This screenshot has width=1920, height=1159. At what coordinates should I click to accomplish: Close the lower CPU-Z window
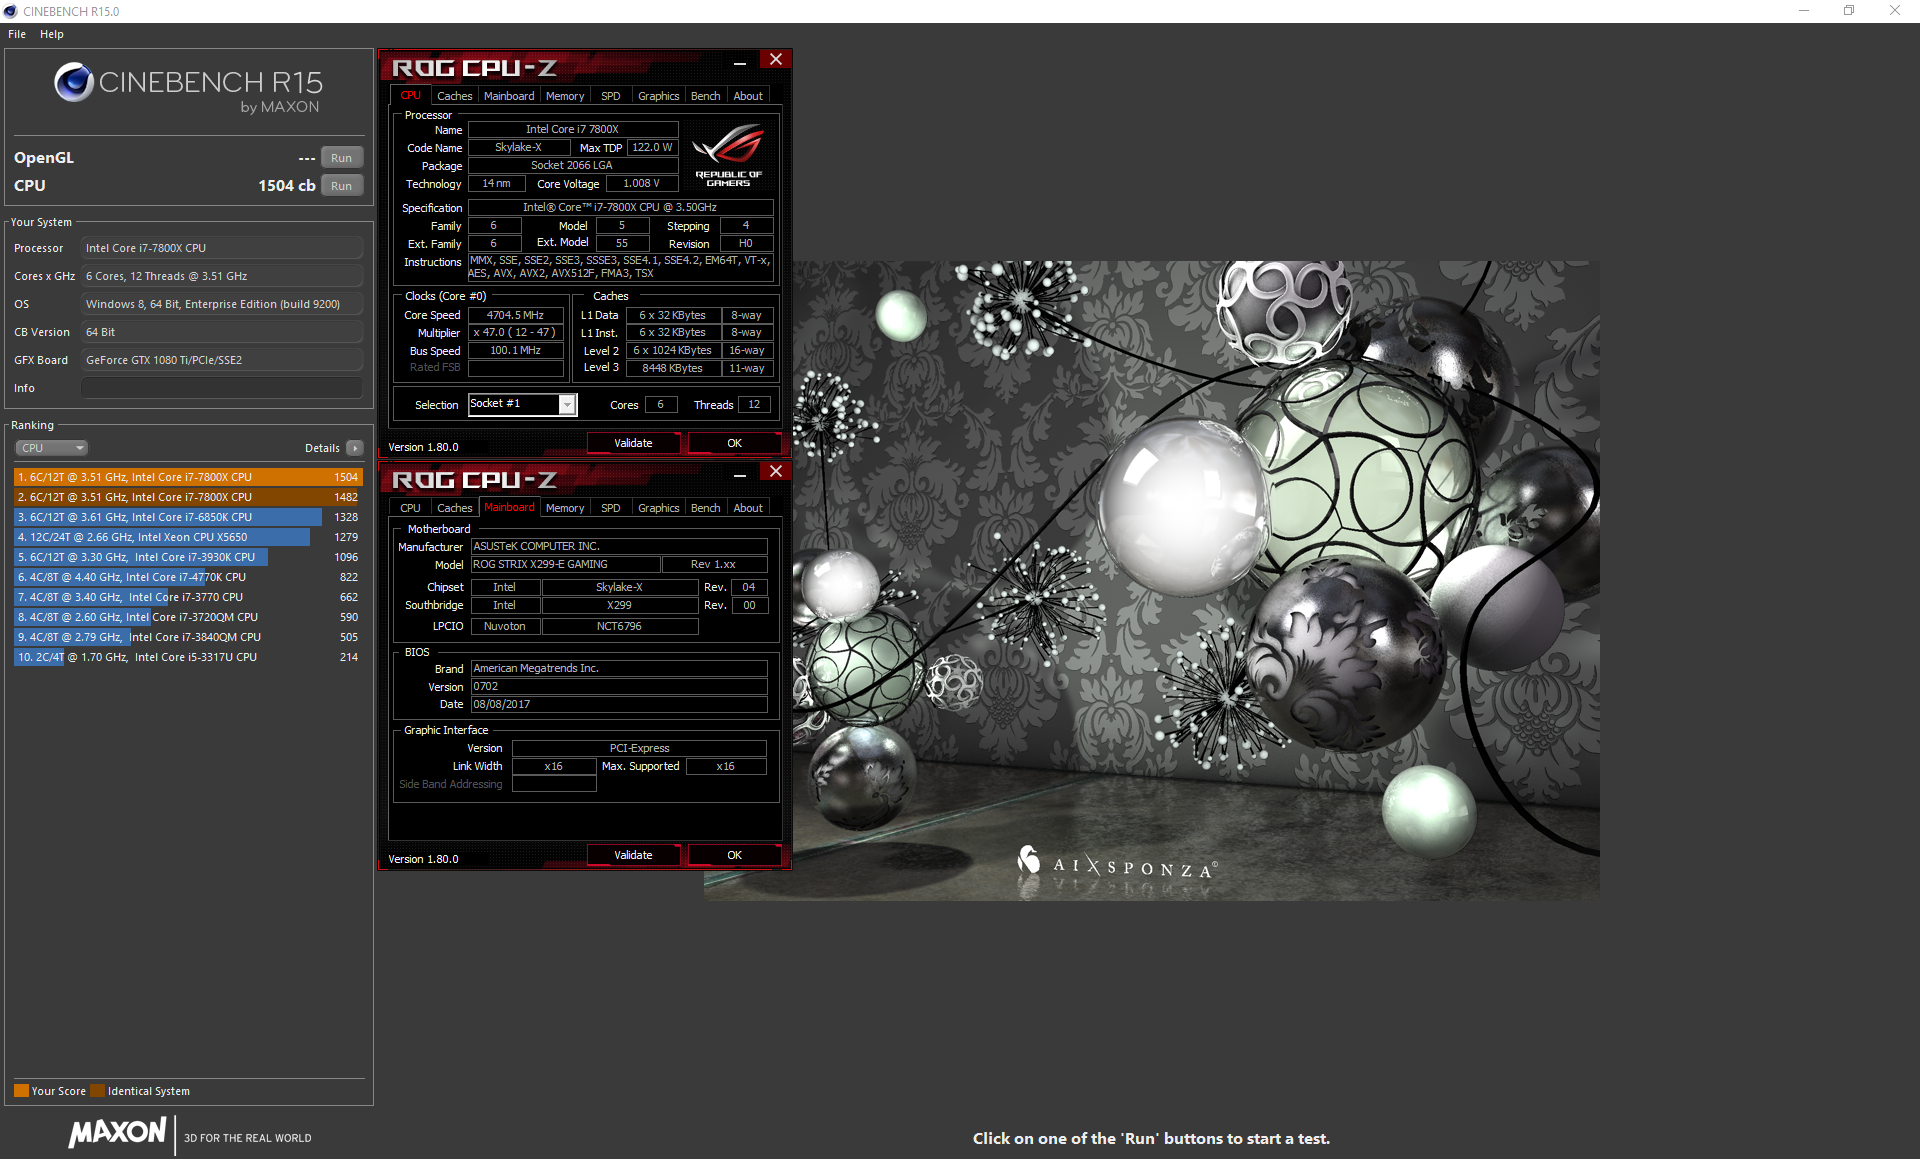point(776,471)
